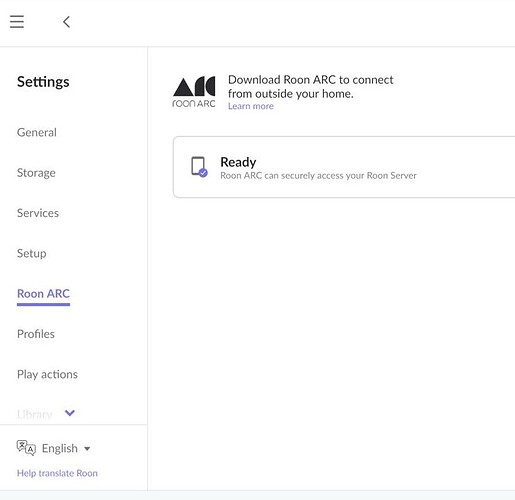This screenshot has width=515, height=500.
Task: Click the Settings heading
Action: coord(43,82)
